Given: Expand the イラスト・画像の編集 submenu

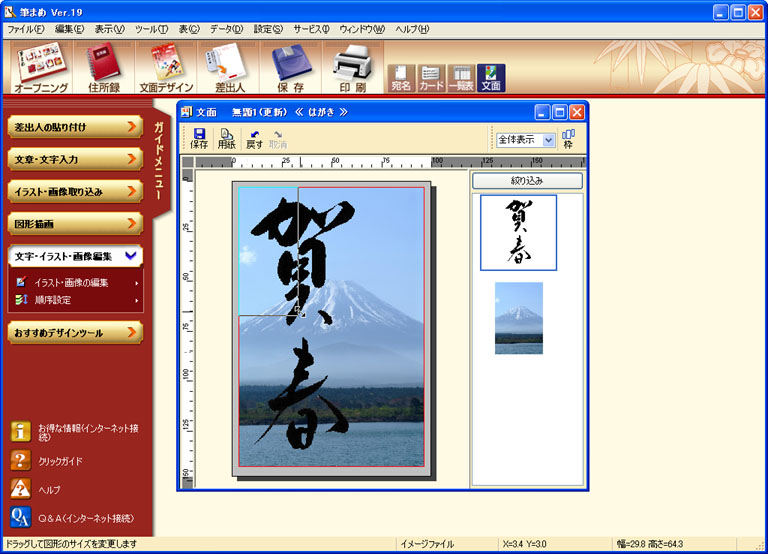Looking at the screenshot, I should pos(137,283).
